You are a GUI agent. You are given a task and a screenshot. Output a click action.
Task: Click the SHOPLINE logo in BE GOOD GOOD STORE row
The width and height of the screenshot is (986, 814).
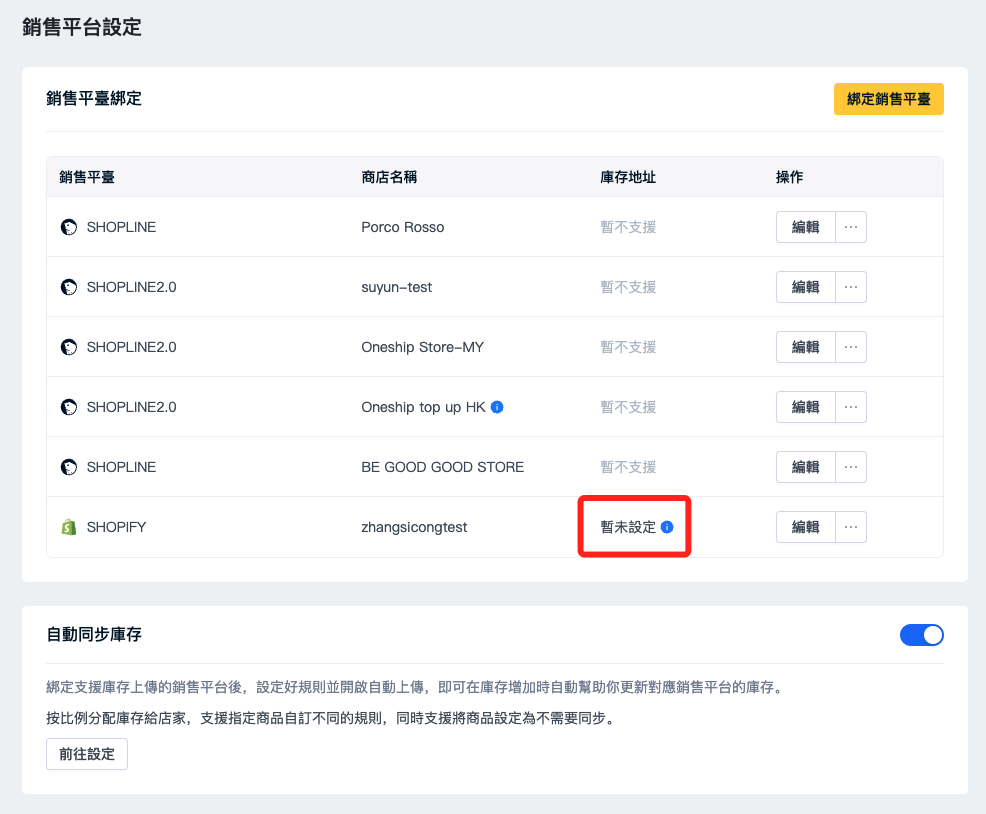(69, 467)
